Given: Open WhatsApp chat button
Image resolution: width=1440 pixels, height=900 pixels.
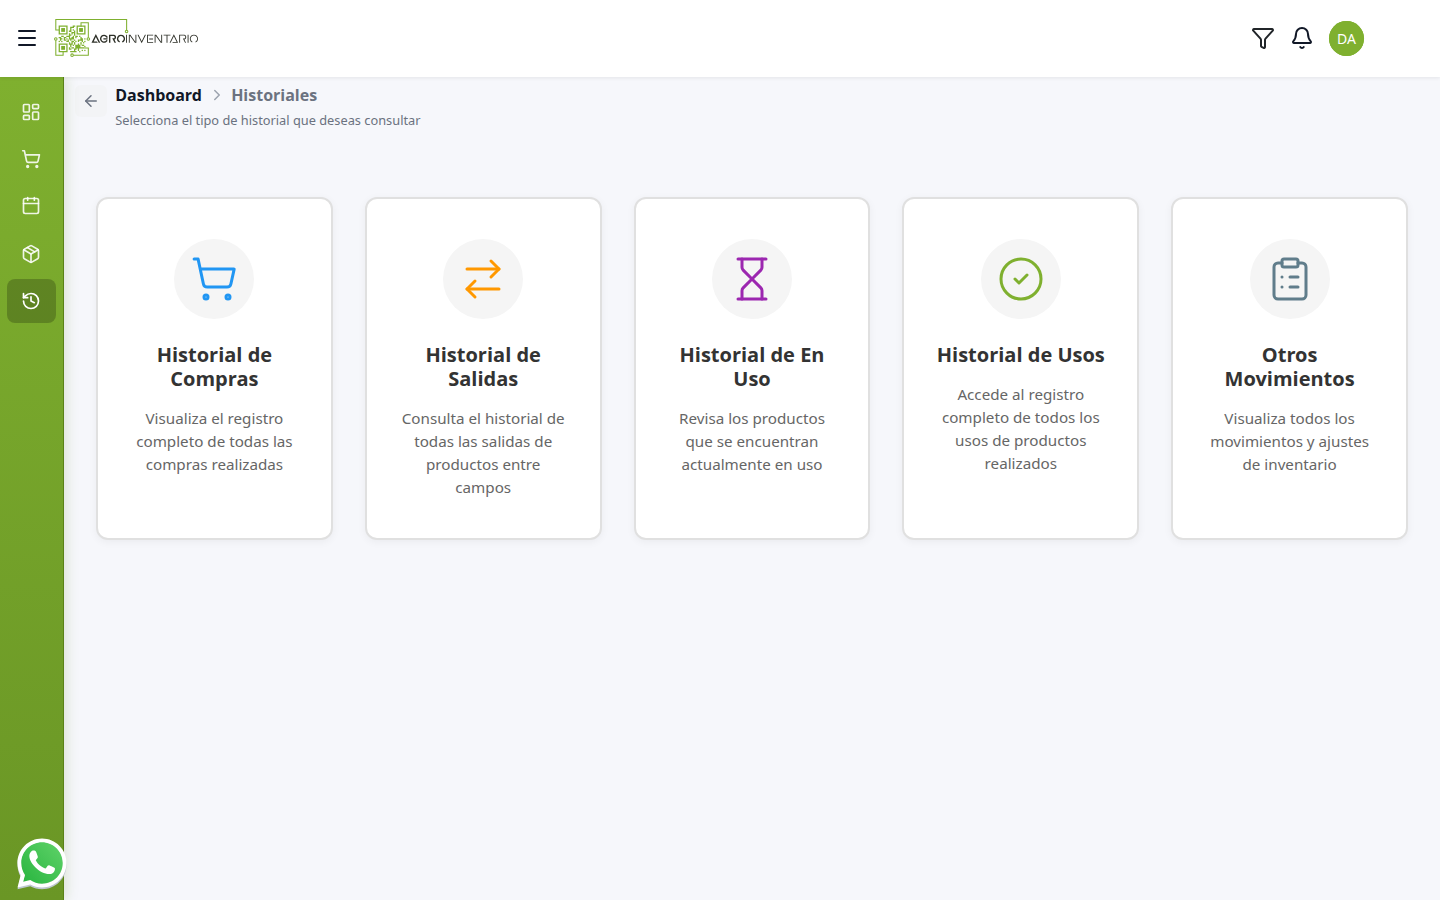Looking at the screenshot, I should point(41,863).
